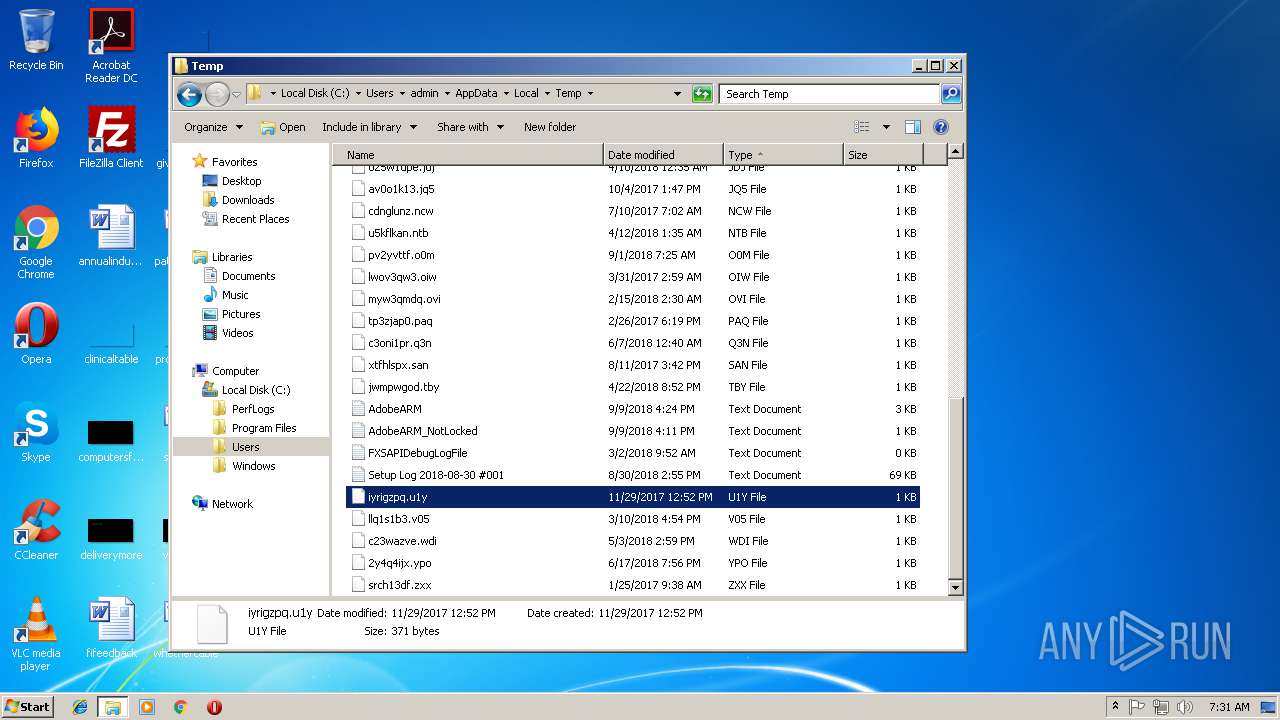The image size is (1280, 720).
Task: Click Local Disk (C:) in the address bar
Action: click(315, 93)
